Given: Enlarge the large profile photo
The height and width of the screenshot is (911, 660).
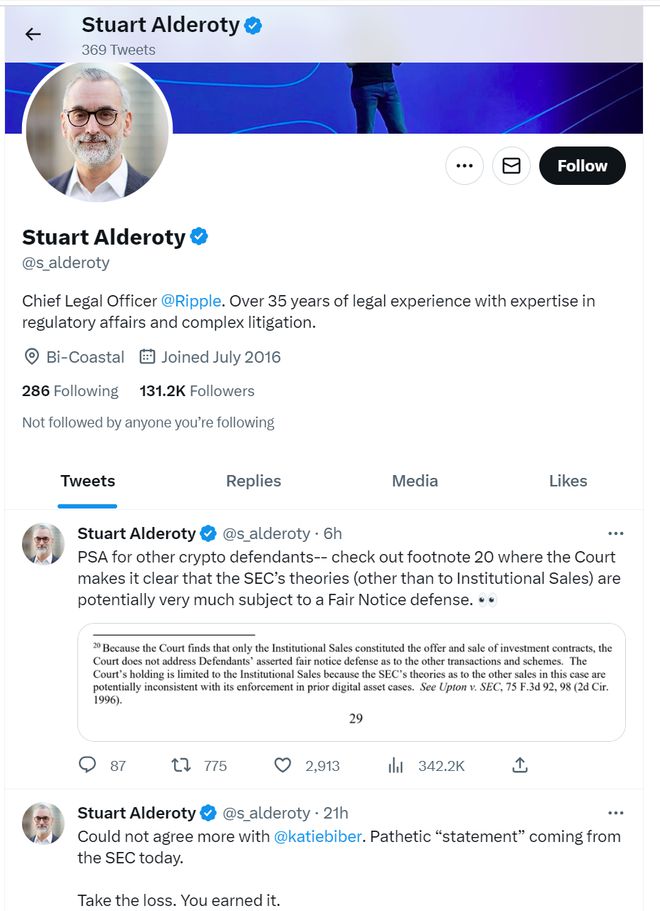Looking at the screenshot, I should click(97, 130).
